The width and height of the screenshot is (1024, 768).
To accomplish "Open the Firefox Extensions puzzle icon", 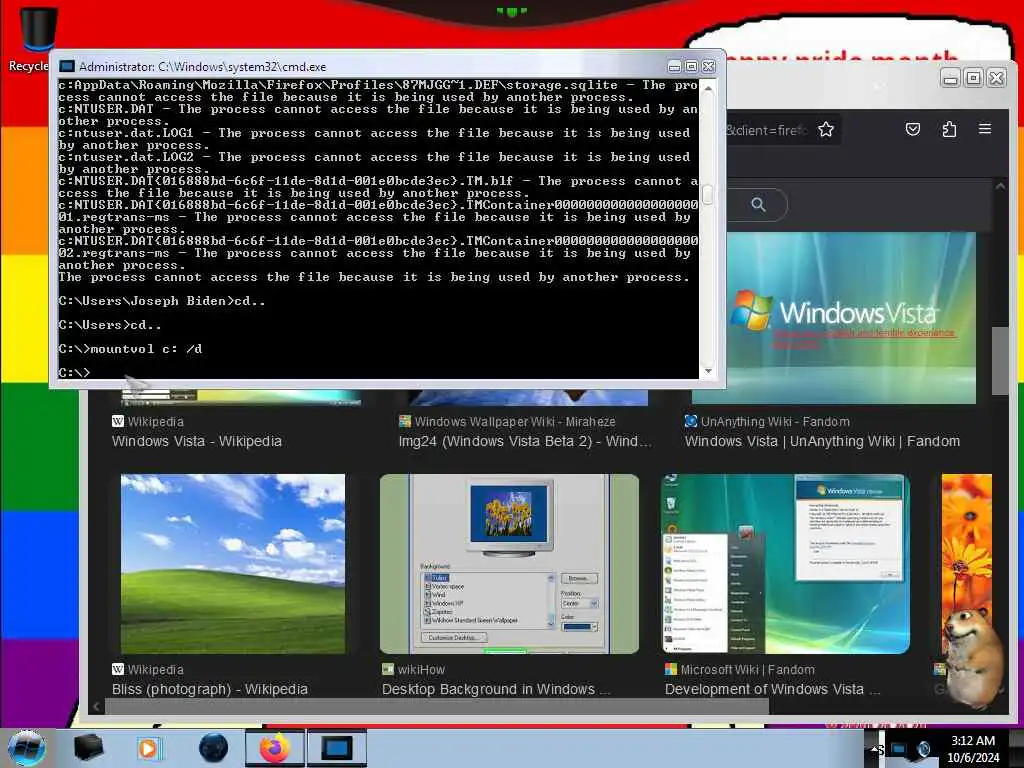I will point(950,129).
